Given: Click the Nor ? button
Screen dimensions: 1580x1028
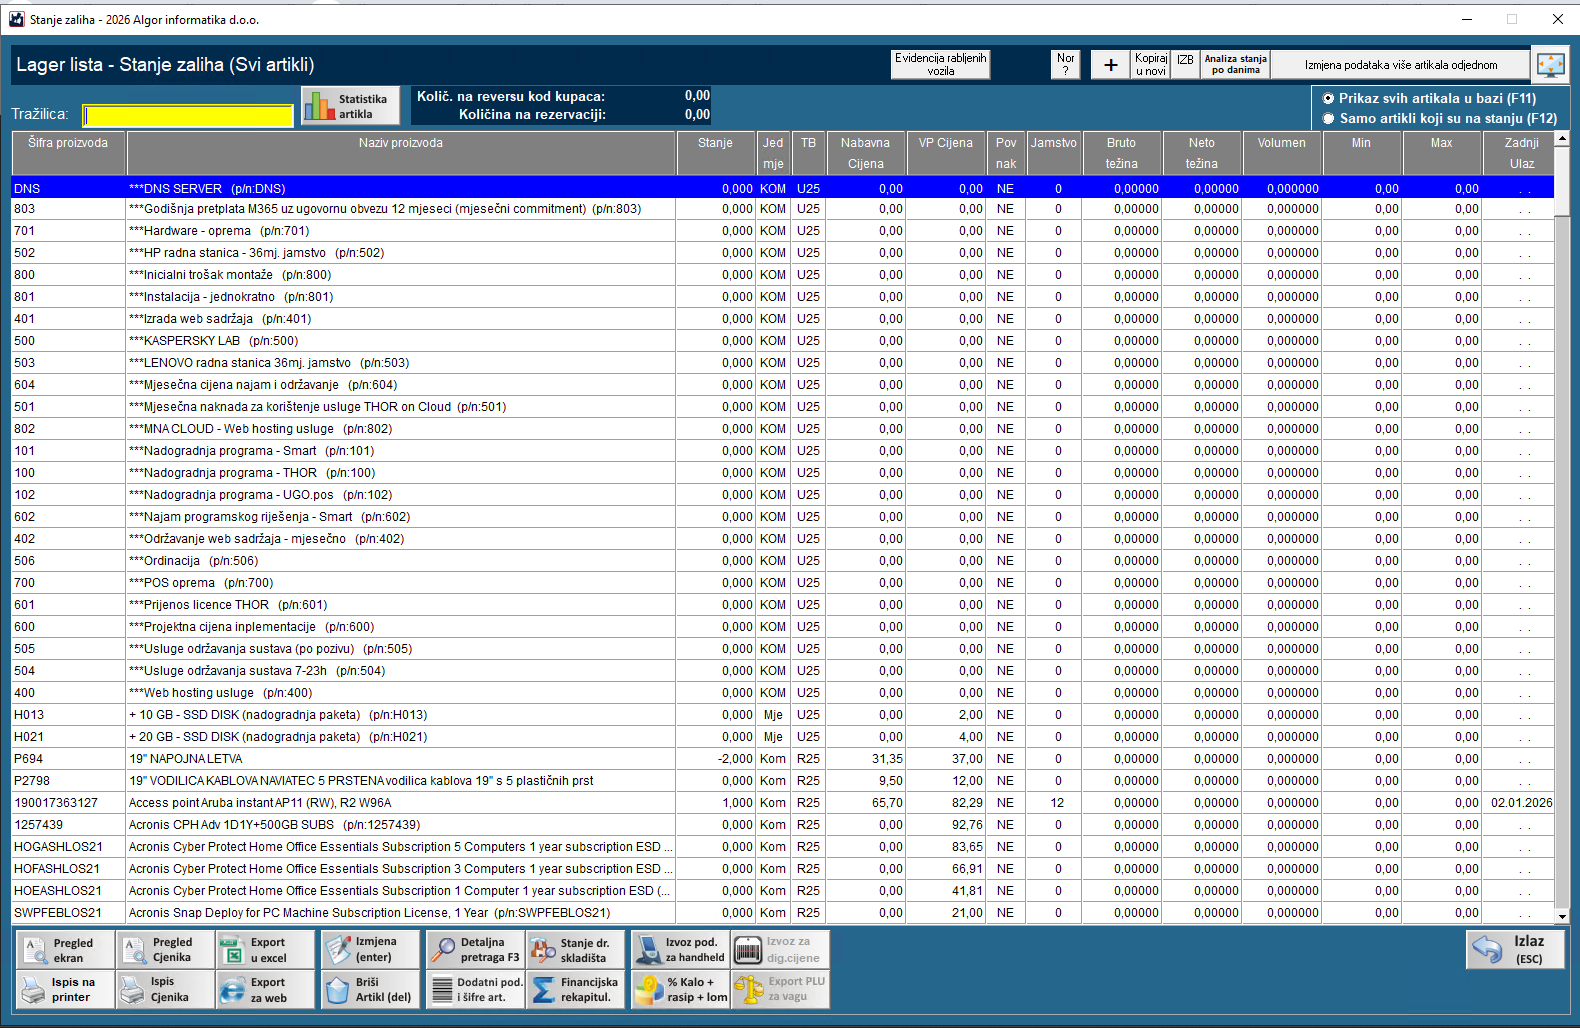Looking at the screenshot, I should [1065, 65].
